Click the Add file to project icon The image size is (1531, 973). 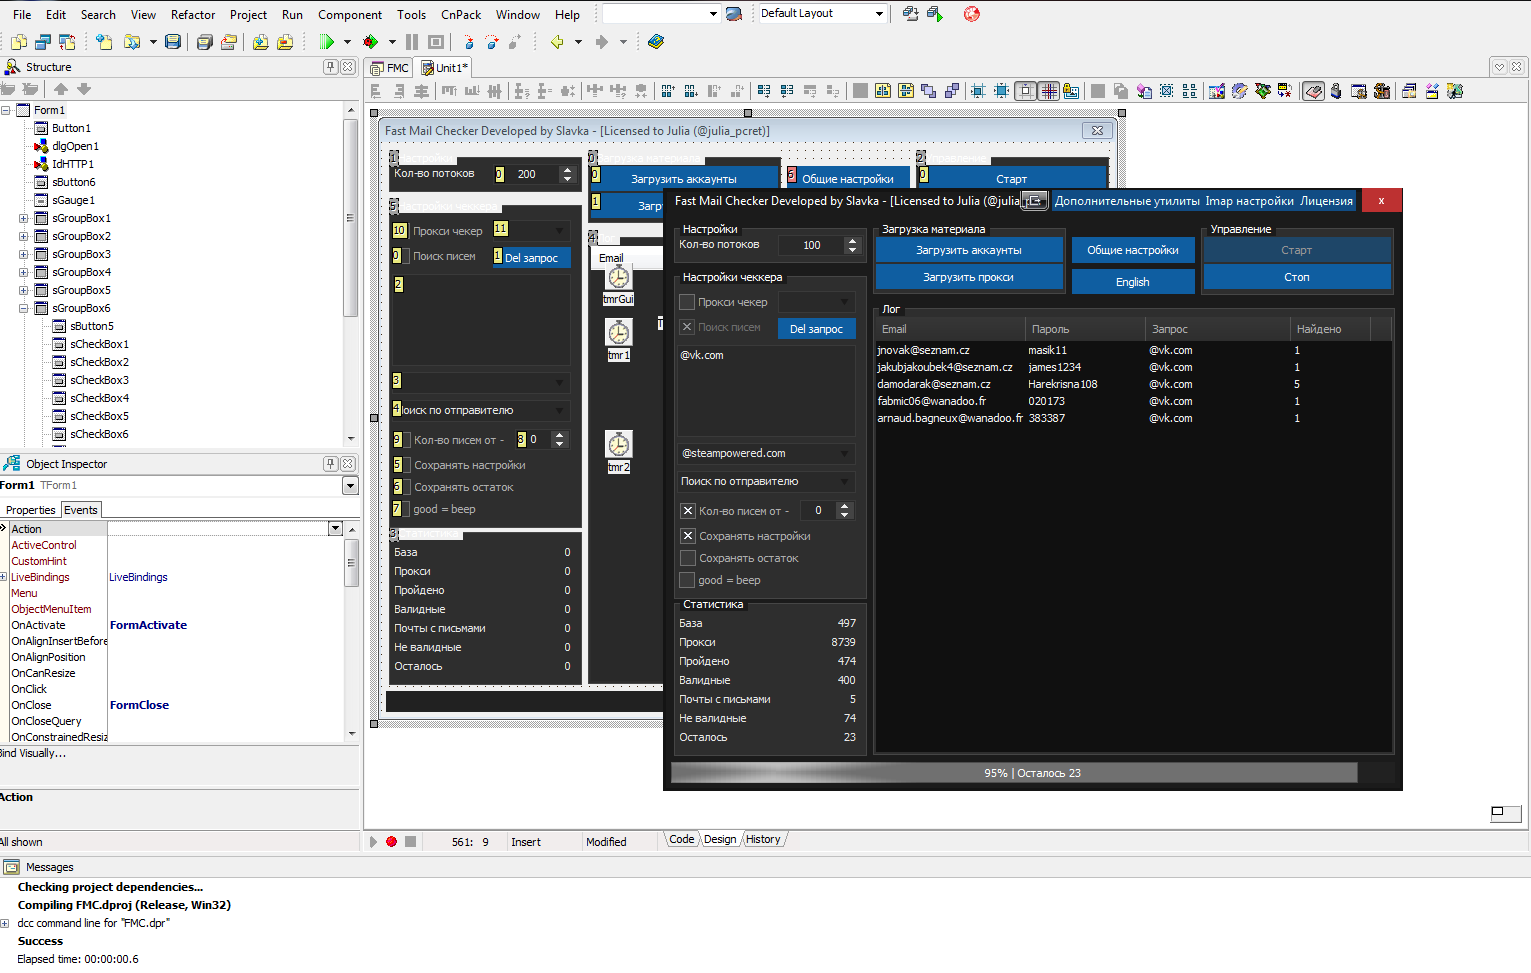(260, 42)
